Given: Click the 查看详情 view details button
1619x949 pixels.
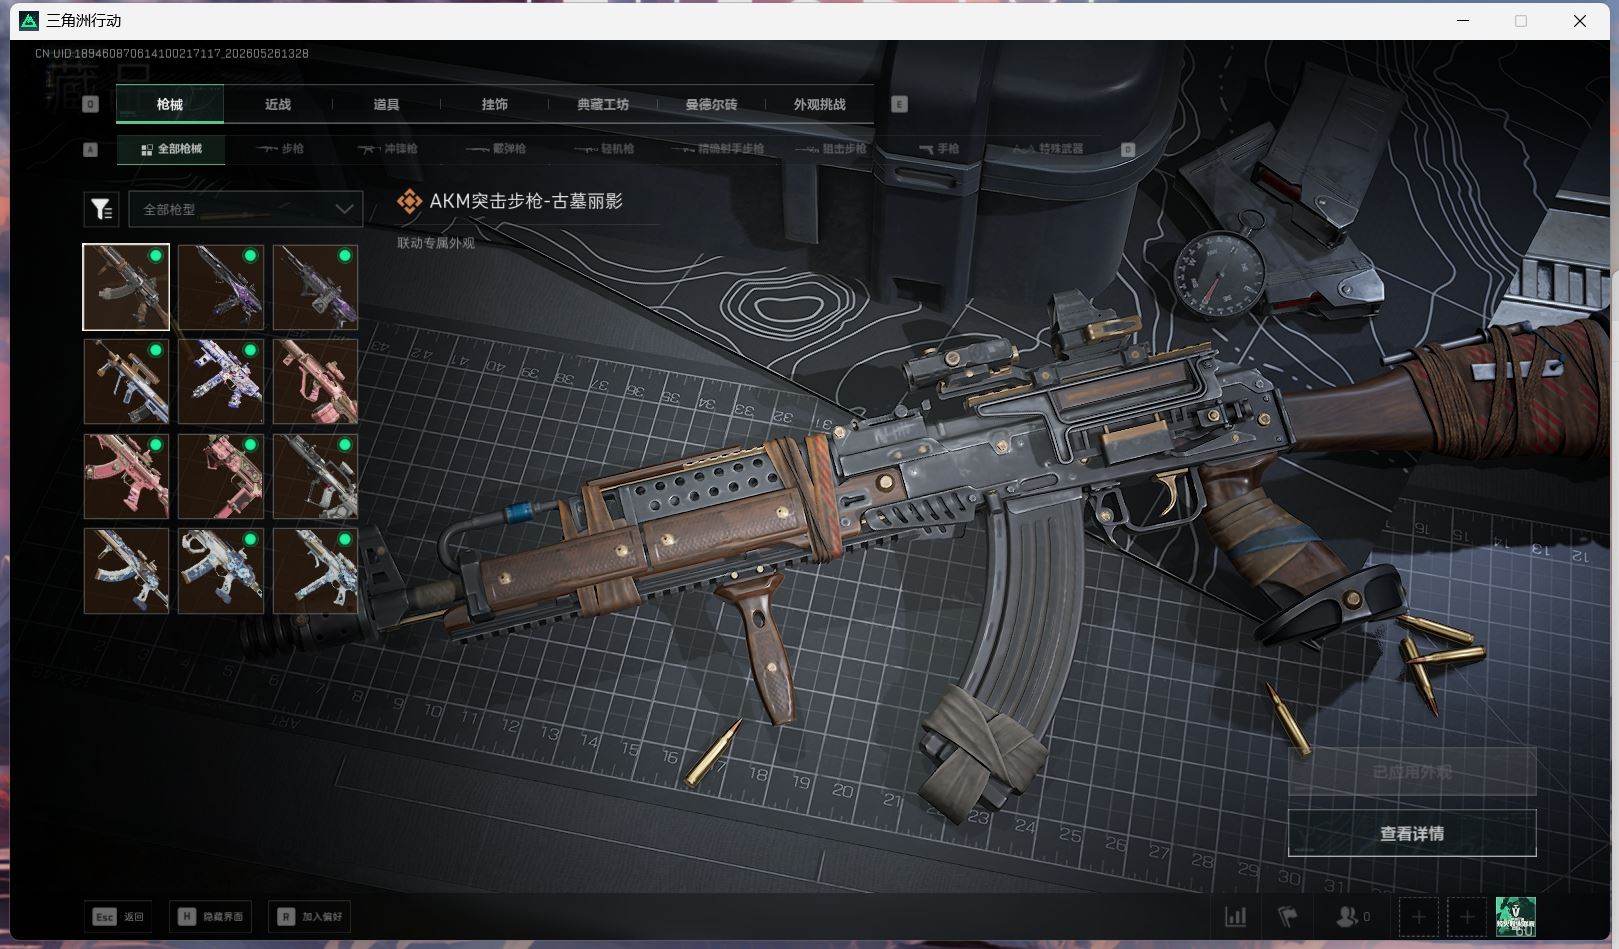Looking at the screenshot, I should pyautogui.click(x=1412, y=833).
